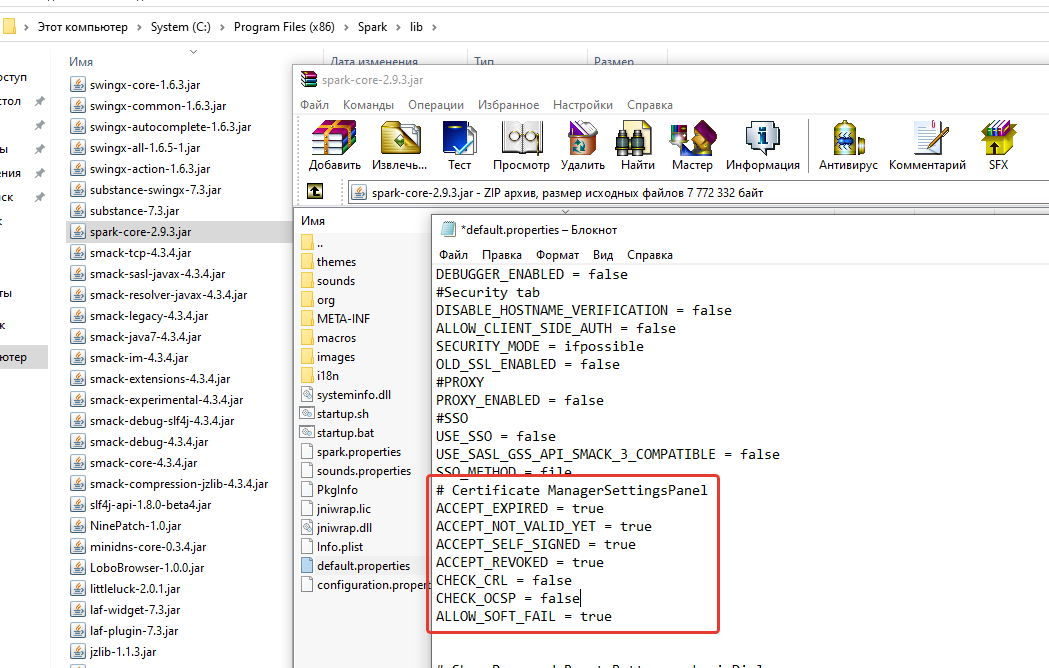
Task: Select default.properties in the archive list
Action: pos(363,566)
